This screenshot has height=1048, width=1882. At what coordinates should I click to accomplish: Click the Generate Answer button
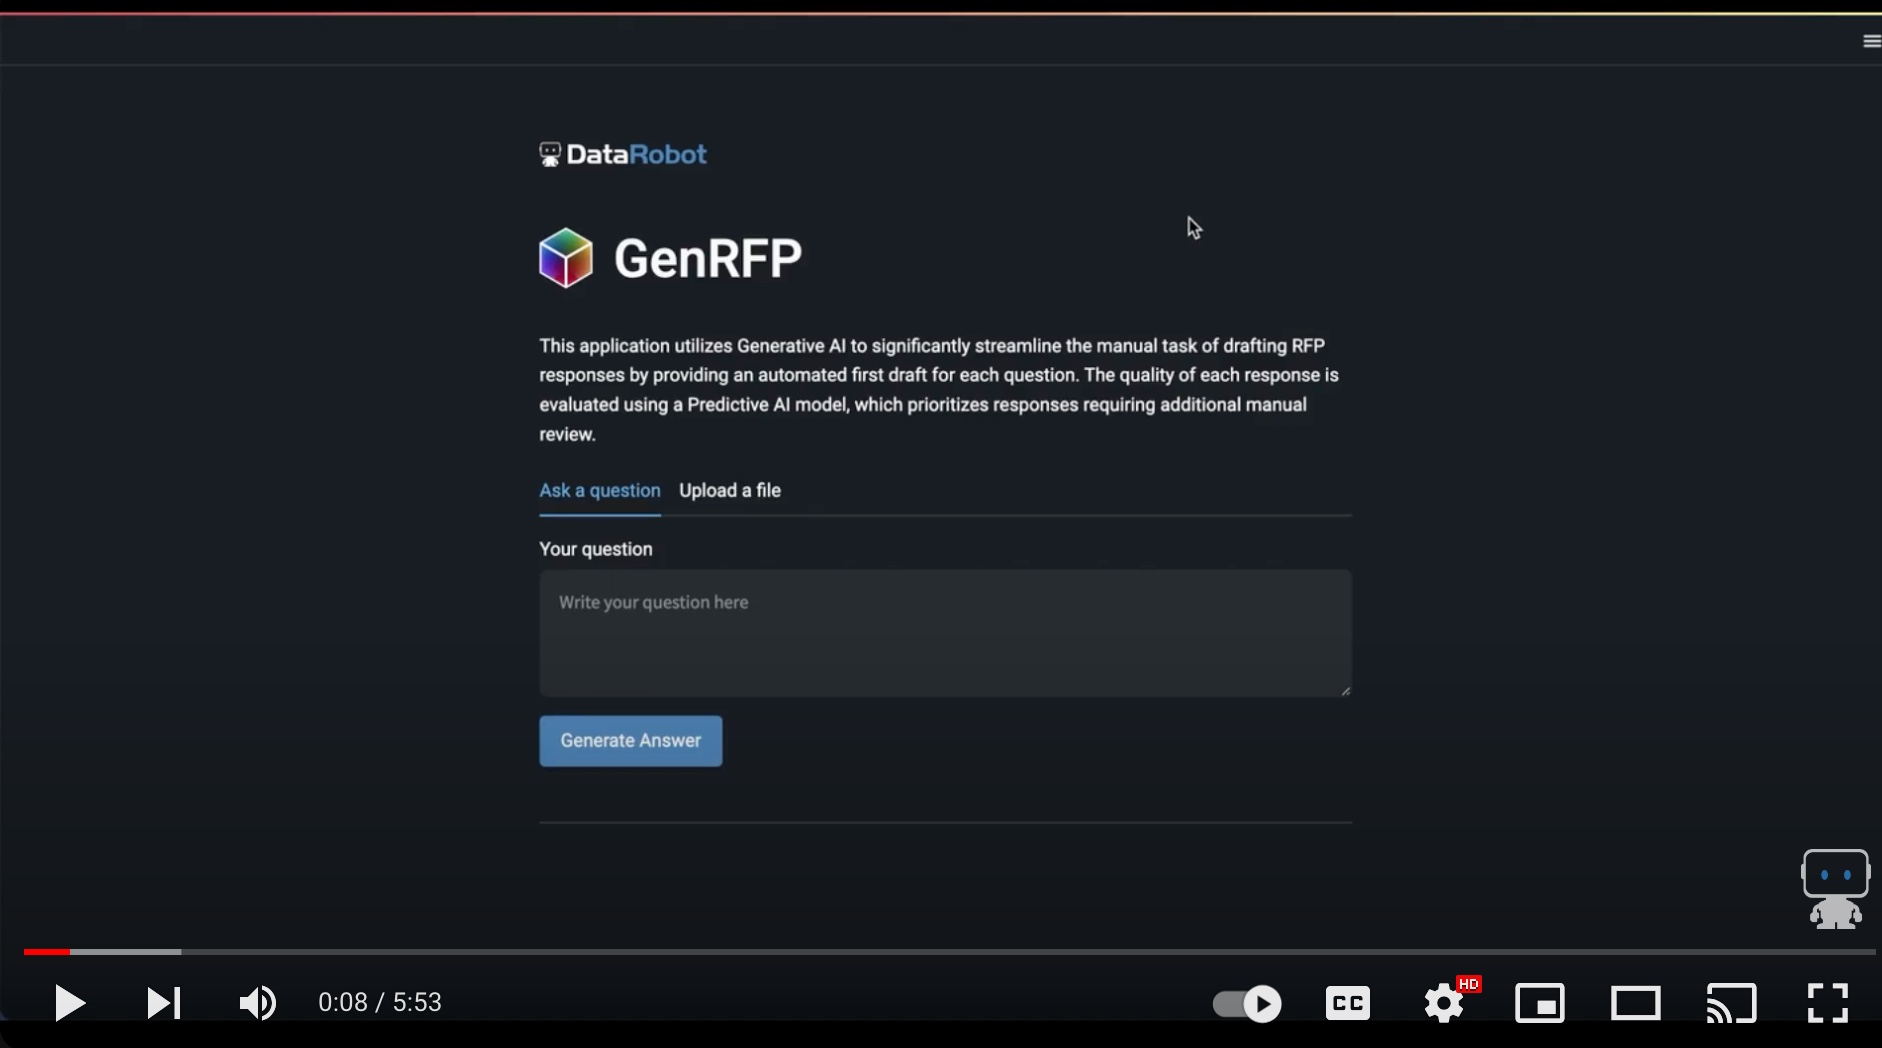click(631, 741)
